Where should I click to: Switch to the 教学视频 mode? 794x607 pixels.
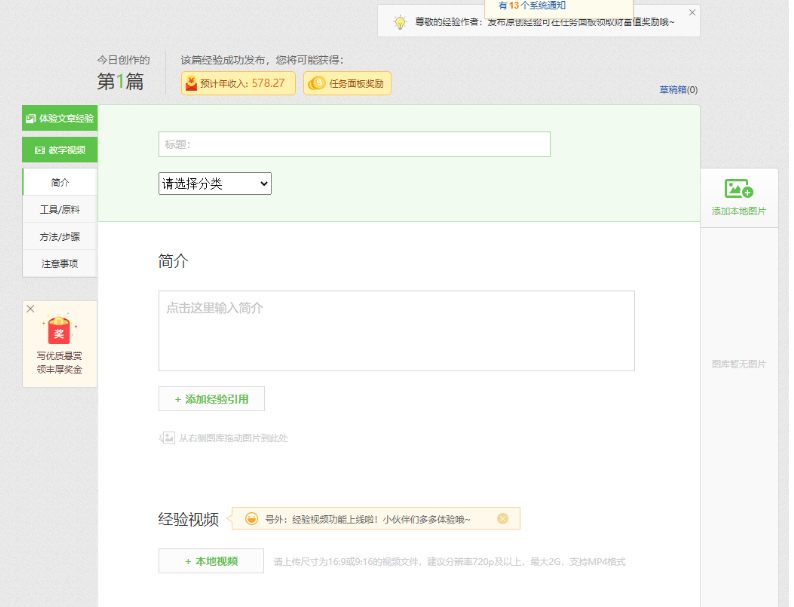coord(60,150)
